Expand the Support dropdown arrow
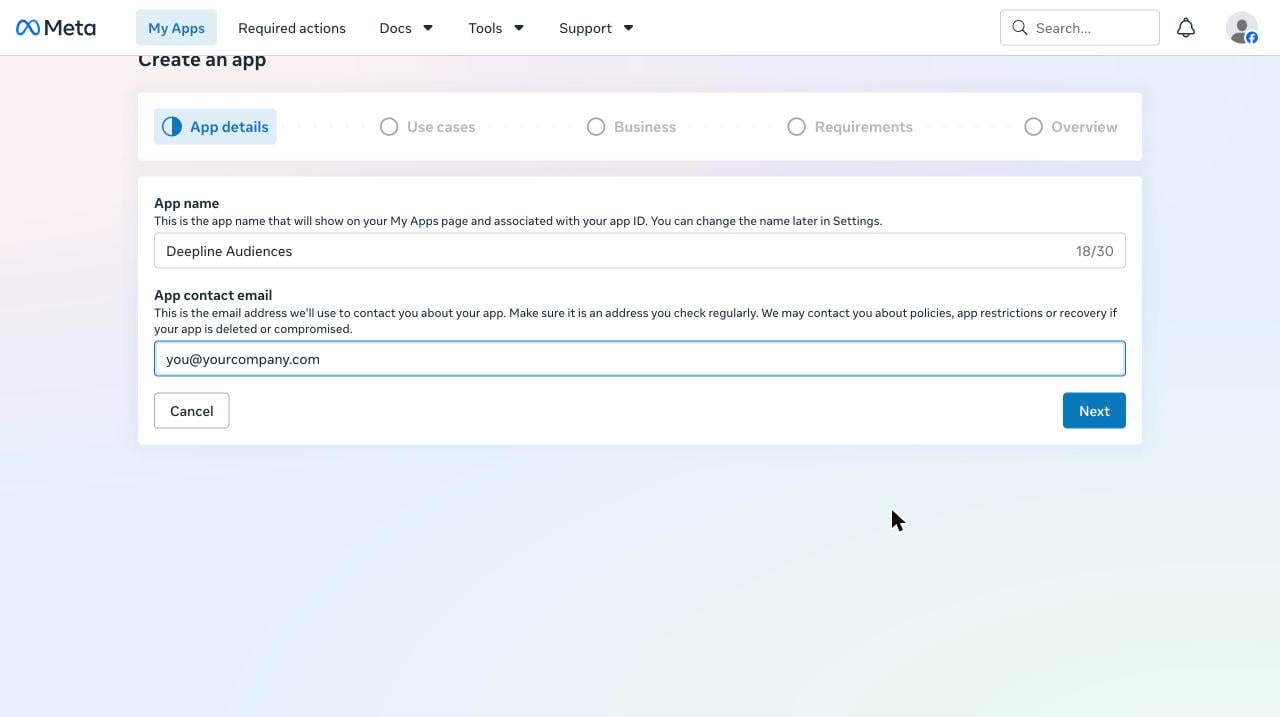The height and width of the screenshot is (717, 1280). 629,28
